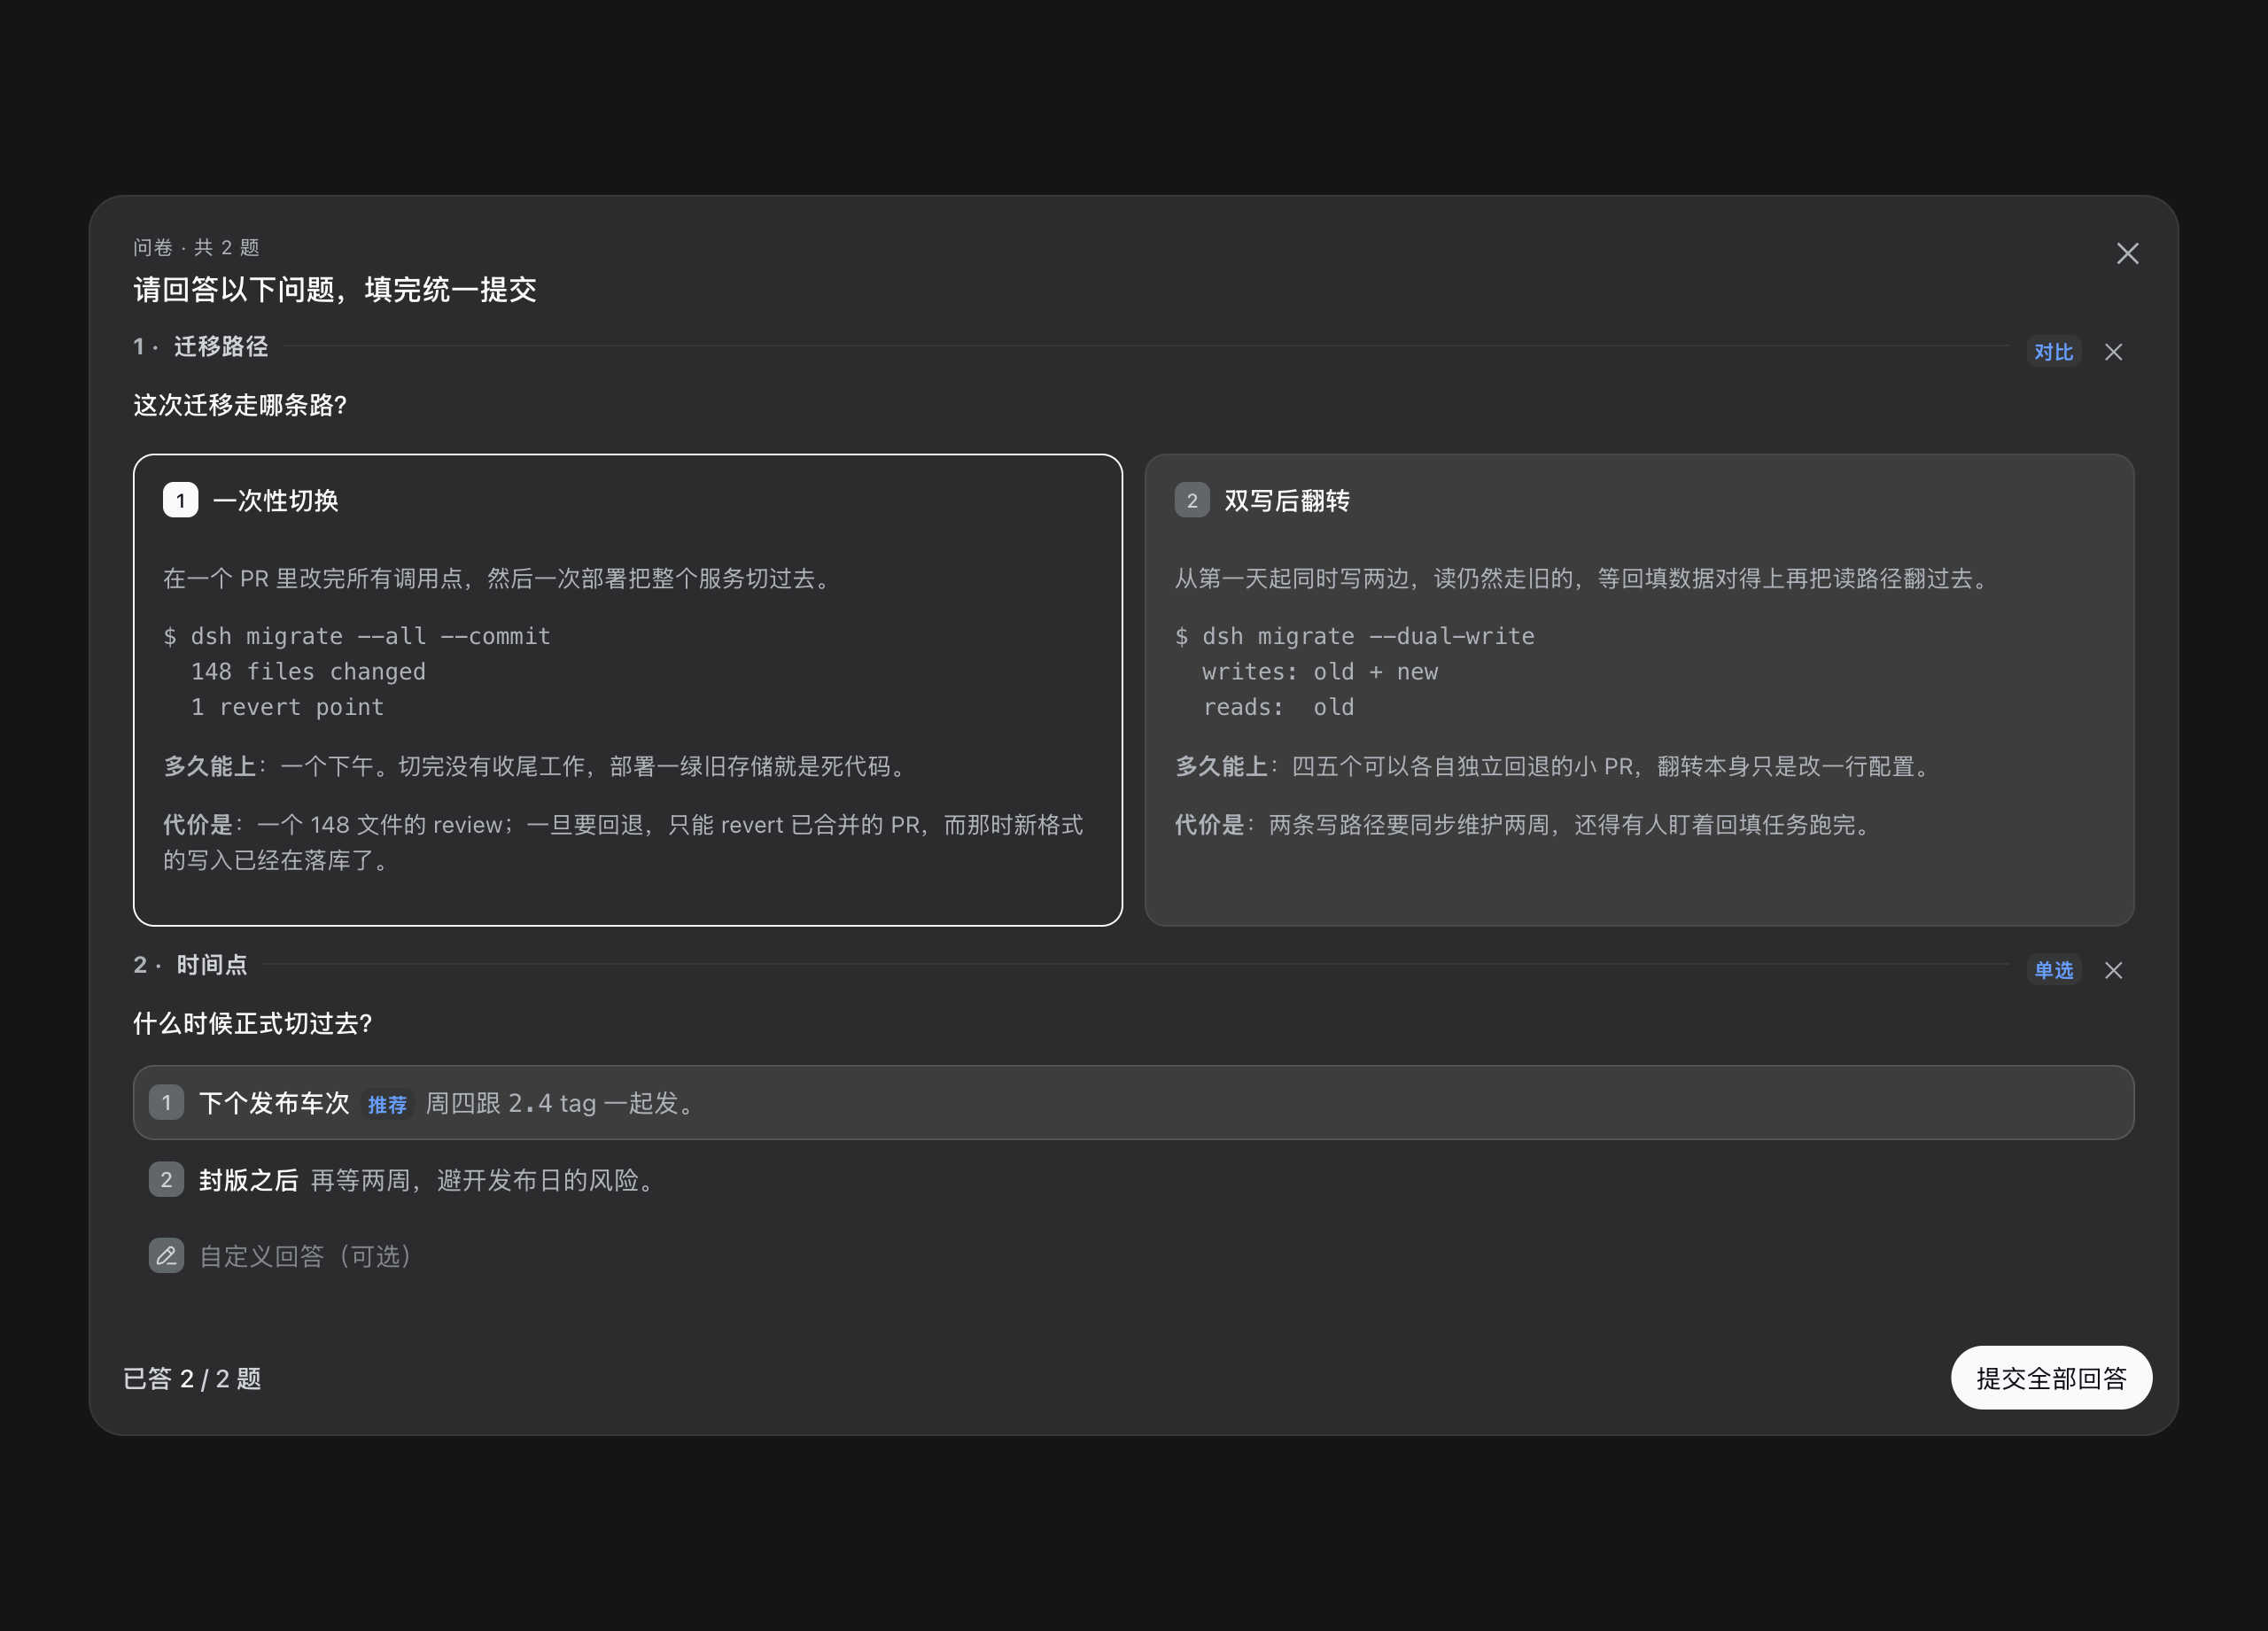This screenshot has width=2268, height=1631.
Task: Select the 一次性切换 option card
Action: [x=627, y=690]
